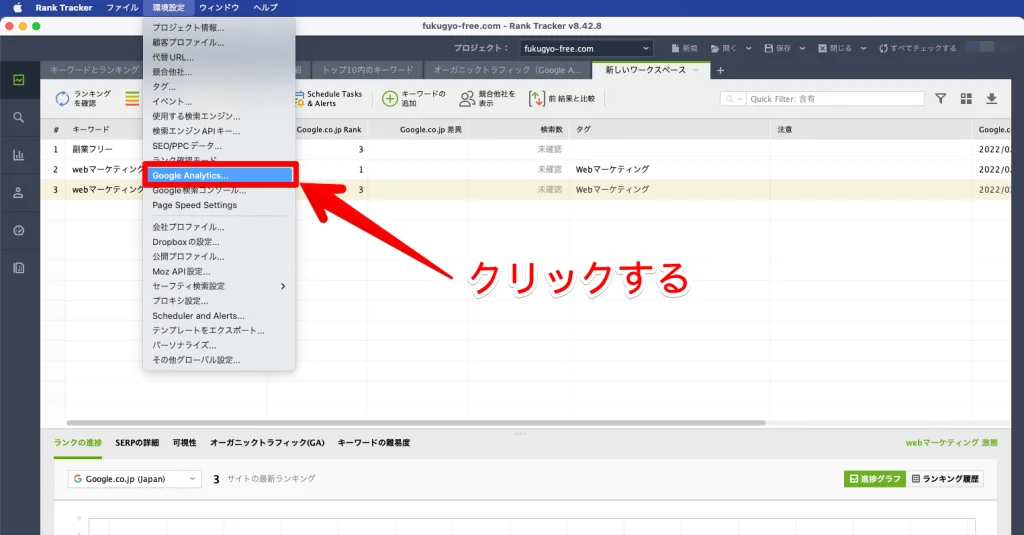1024x535 pixels.
Task: Expand the 保存 dropdown arrow
Action: pyautogui.click(x=803, y=48)
